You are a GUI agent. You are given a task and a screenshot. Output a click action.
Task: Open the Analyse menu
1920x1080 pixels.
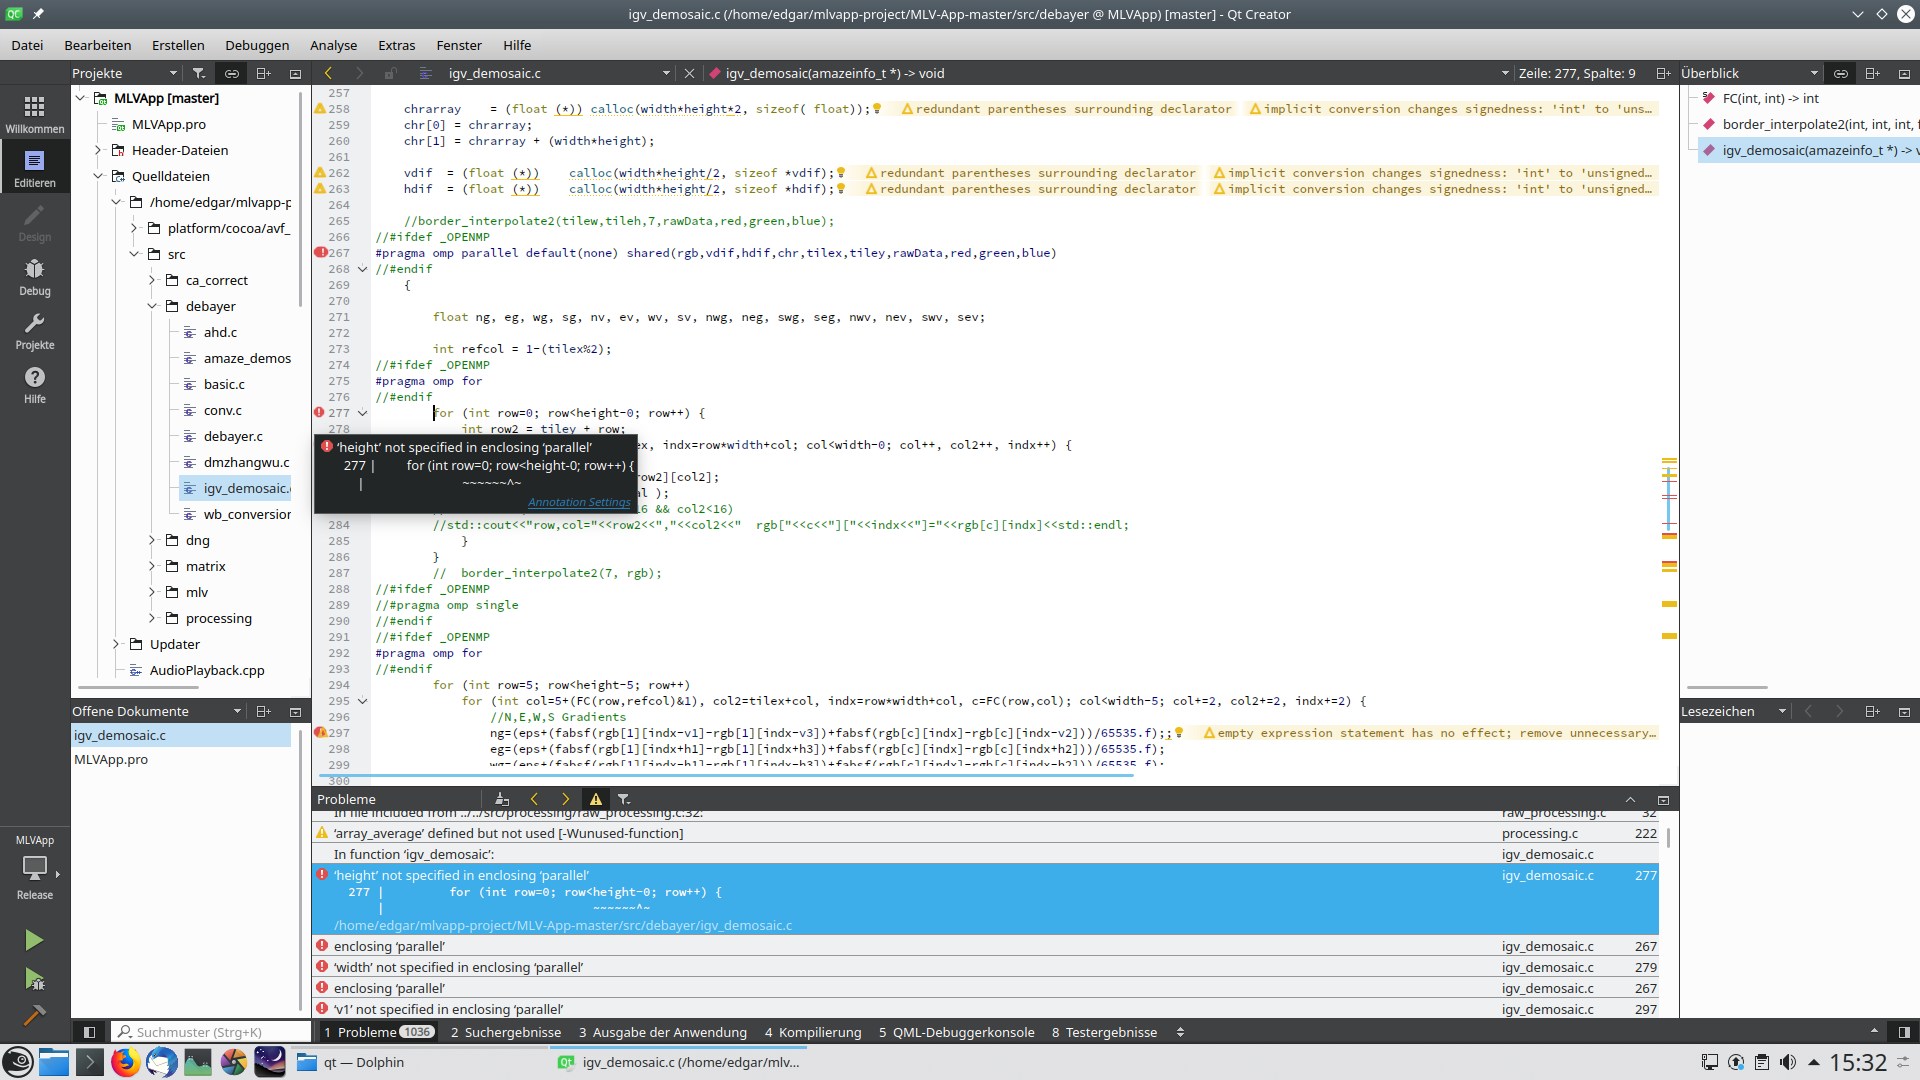point(333,45)
